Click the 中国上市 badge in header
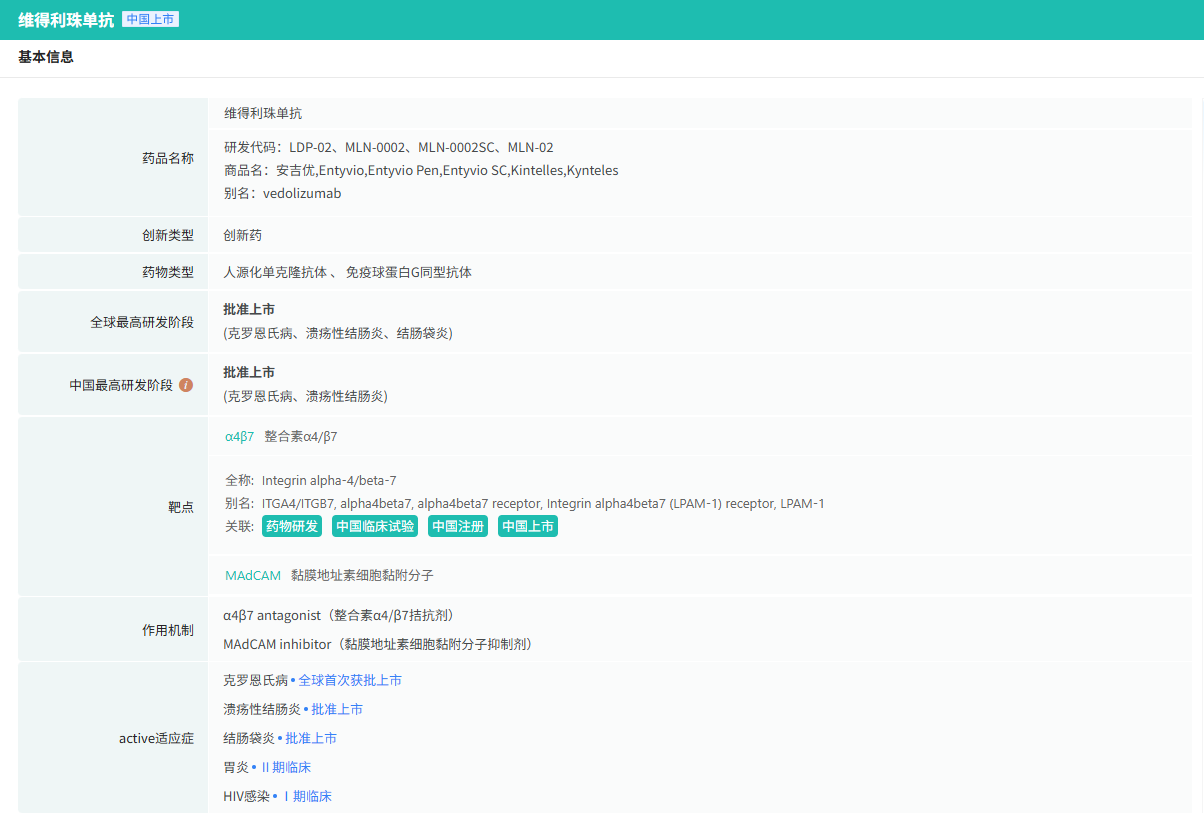 coord(150,19)
